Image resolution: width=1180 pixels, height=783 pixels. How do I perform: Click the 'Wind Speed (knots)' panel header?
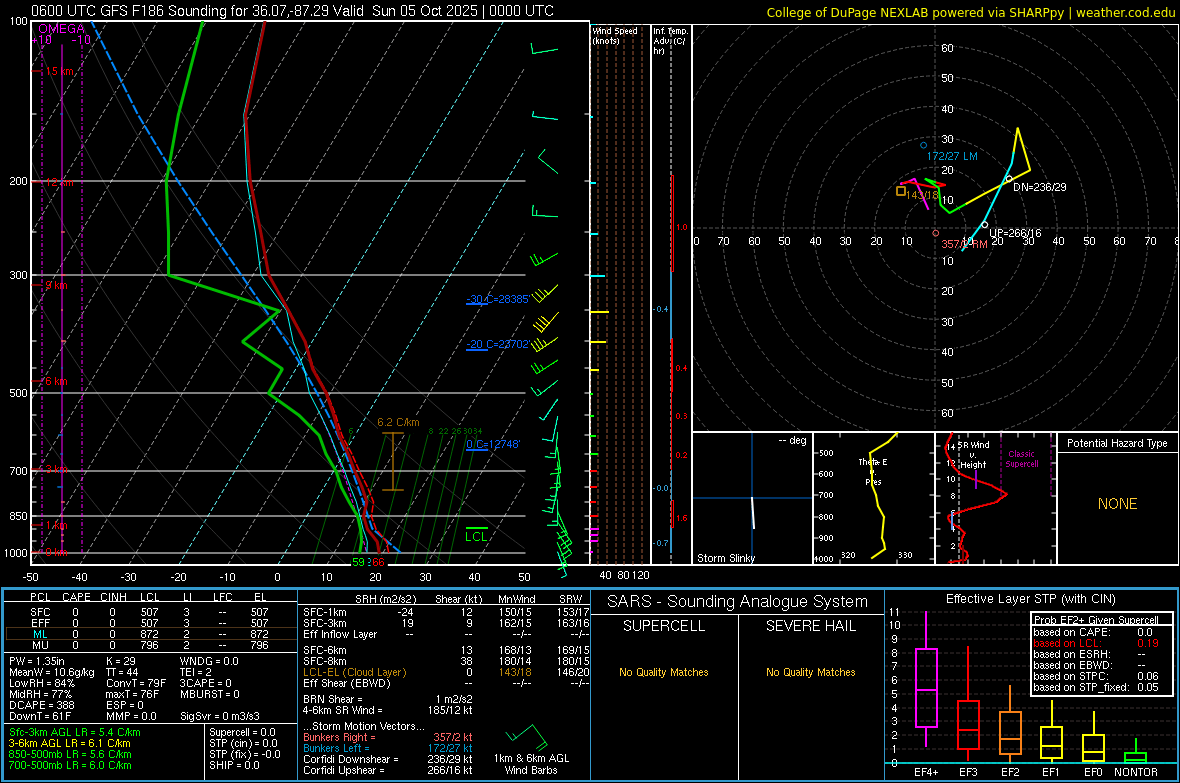pyautogui.click(x=615, y=35)
